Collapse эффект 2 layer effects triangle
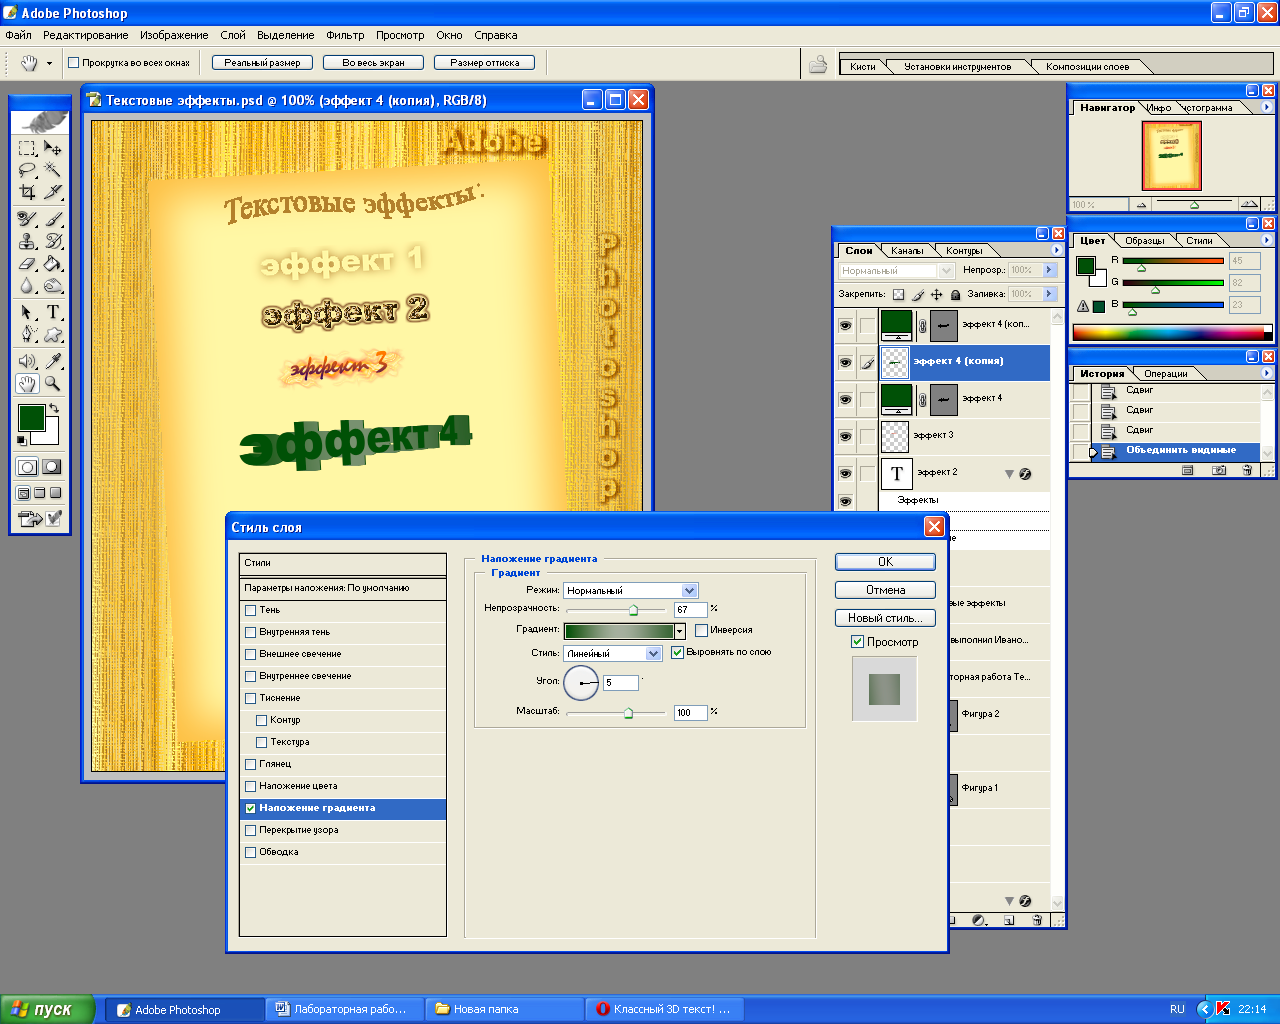 pos(1009,474)
